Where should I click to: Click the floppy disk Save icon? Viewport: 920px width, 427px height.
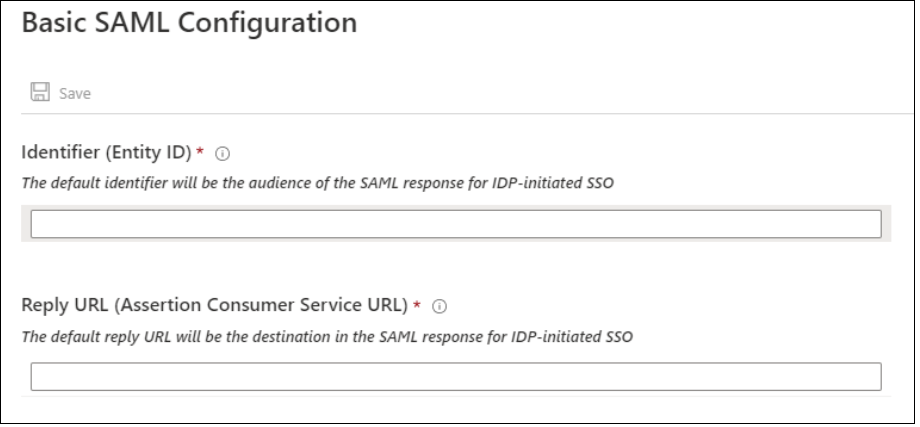[40, 92]
